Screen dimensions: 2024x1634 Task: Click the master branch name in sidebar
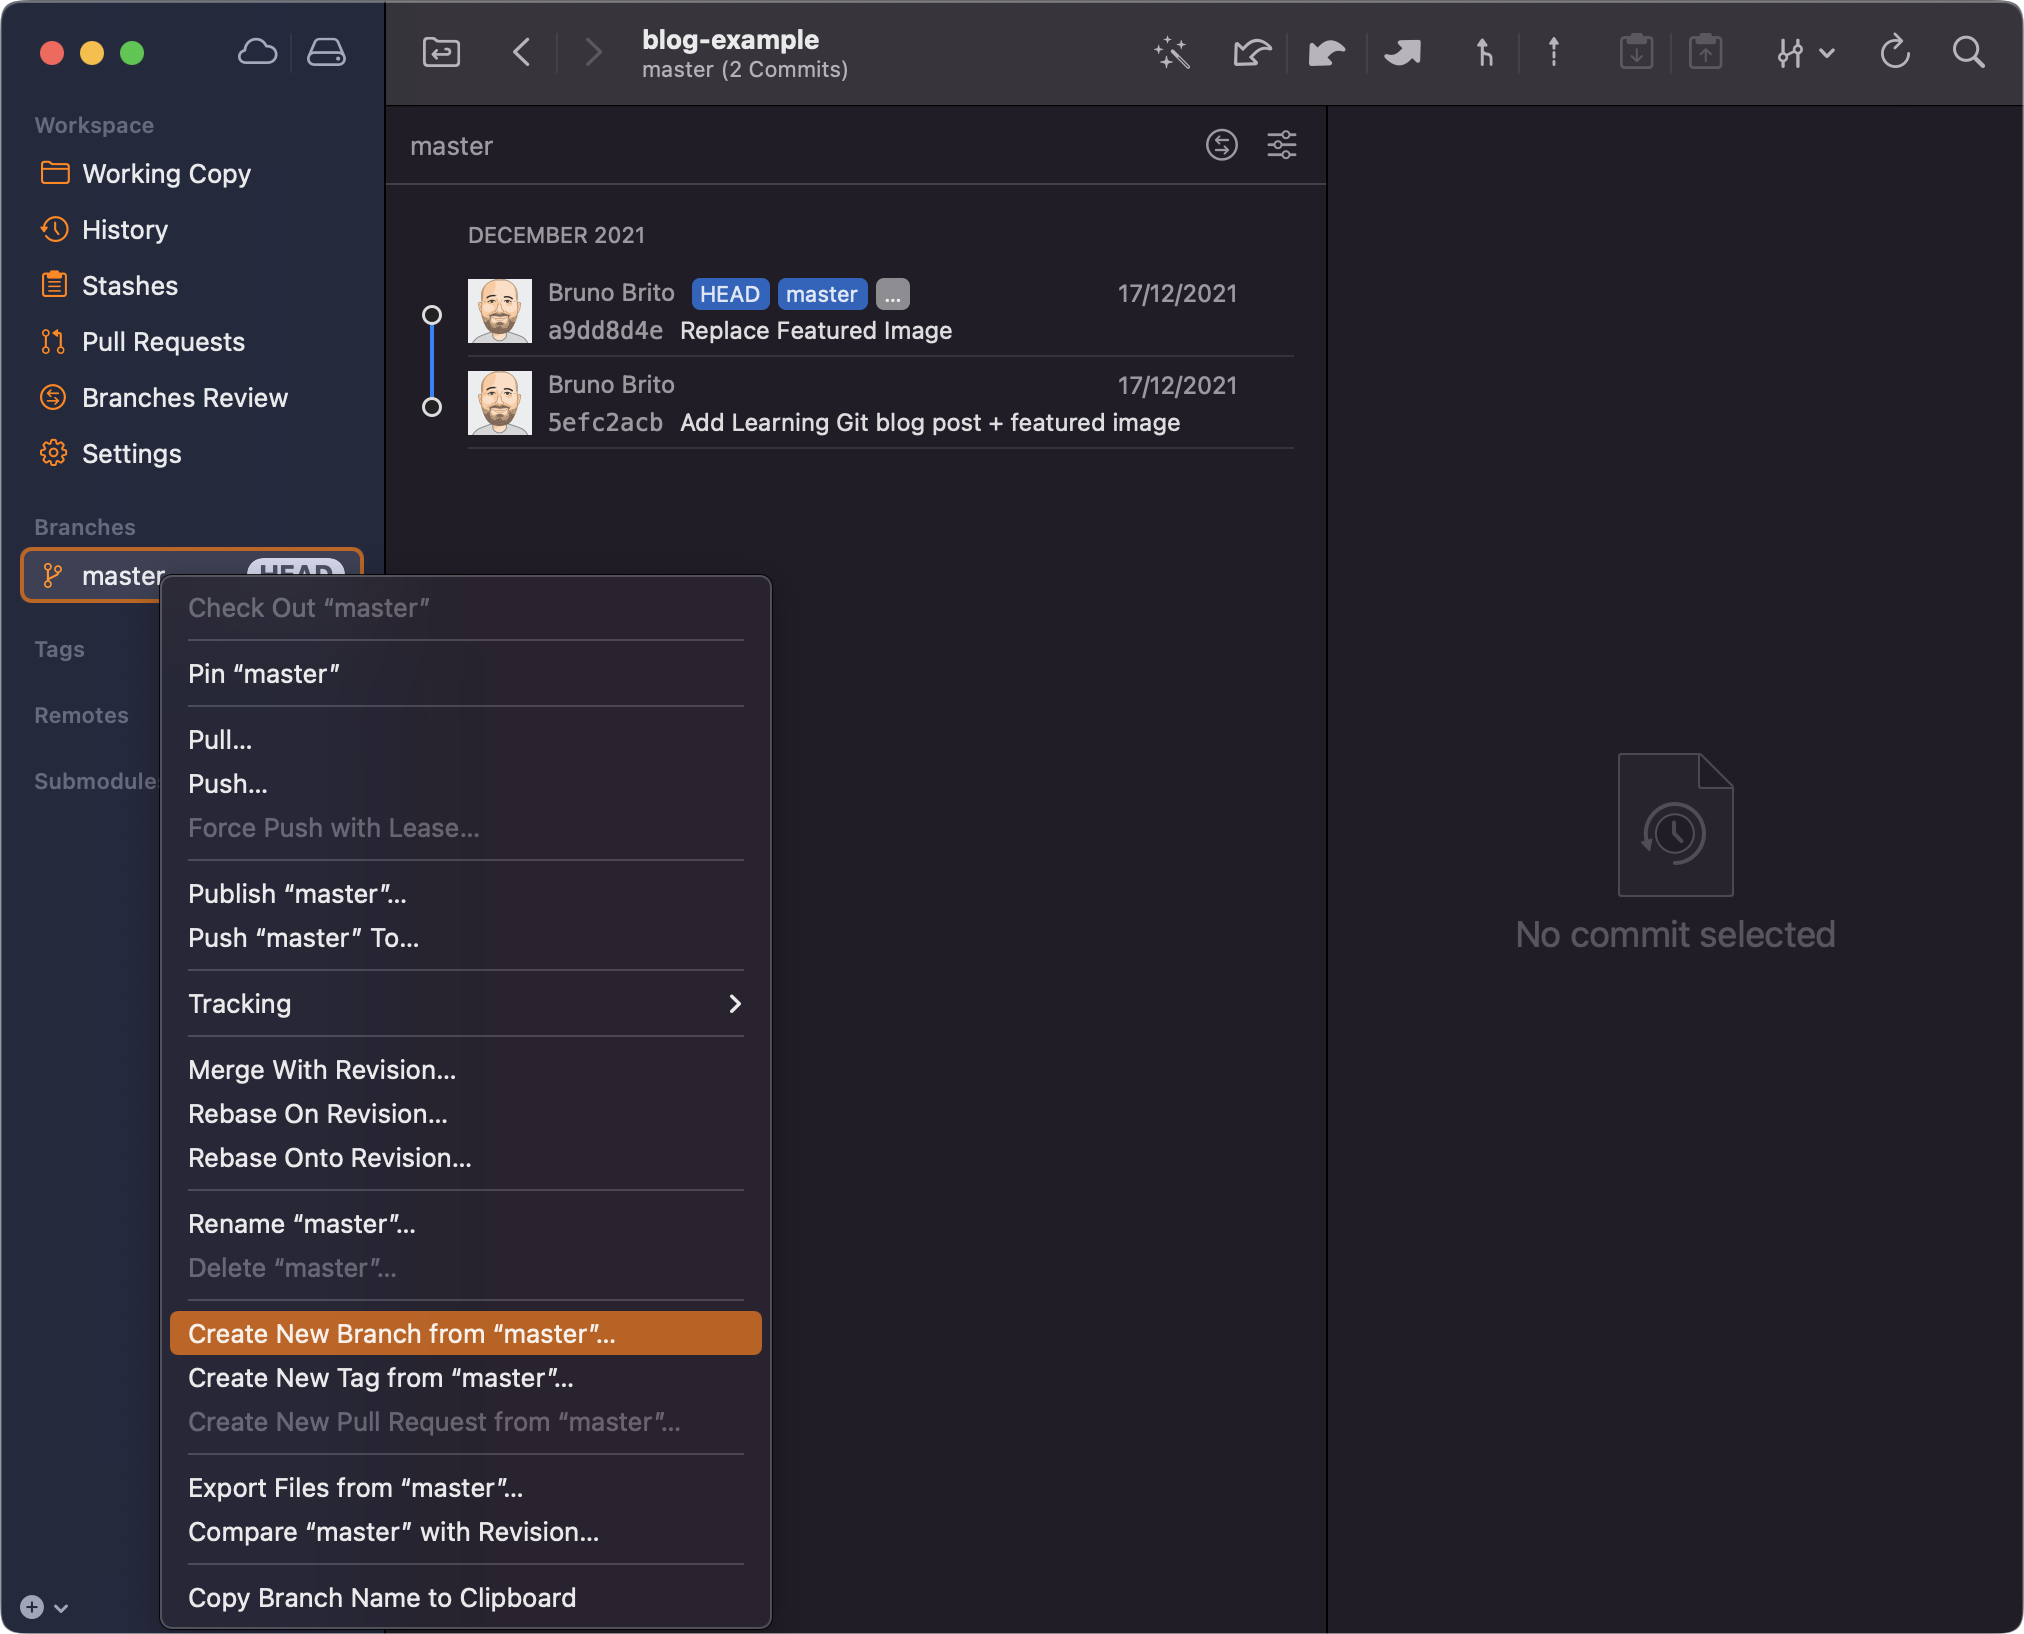tap(123, 574)
